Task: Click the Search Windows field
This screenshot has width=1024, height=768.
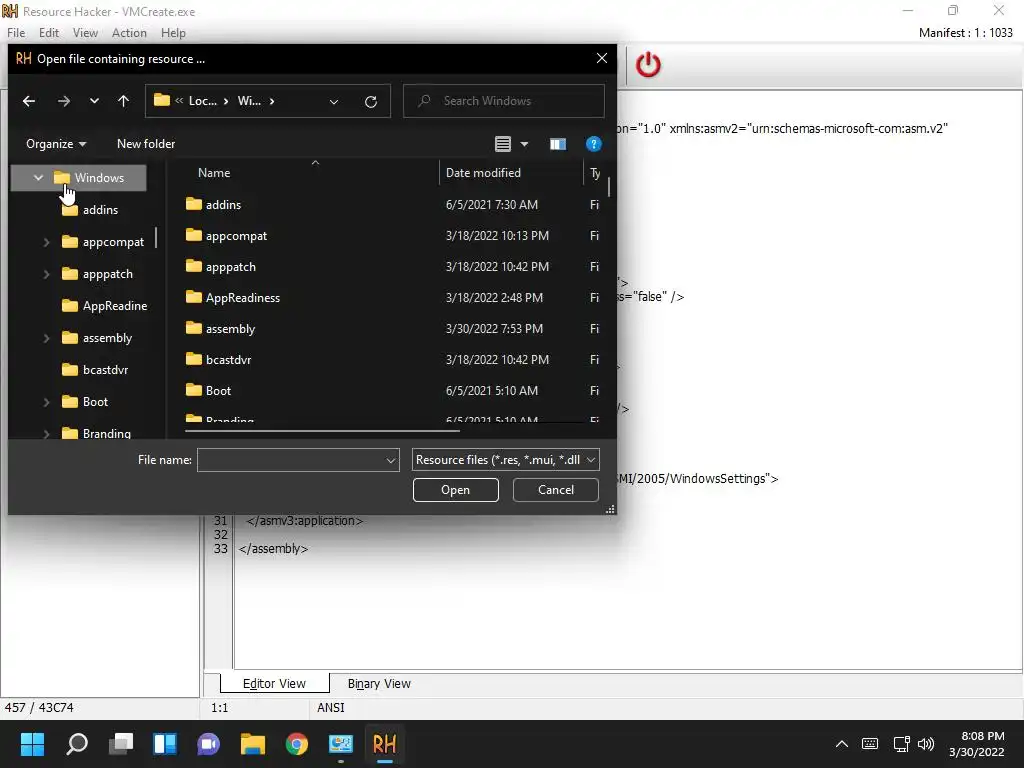Action: click(x=504, y=101)
